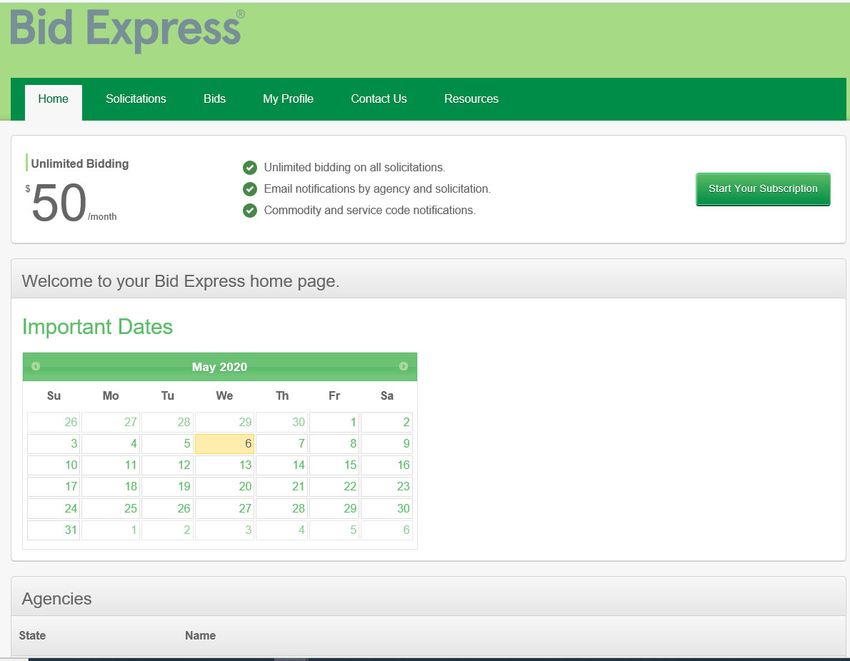
Task: Select June 6 in last calendar row
Action: click(x=387, y=530)
